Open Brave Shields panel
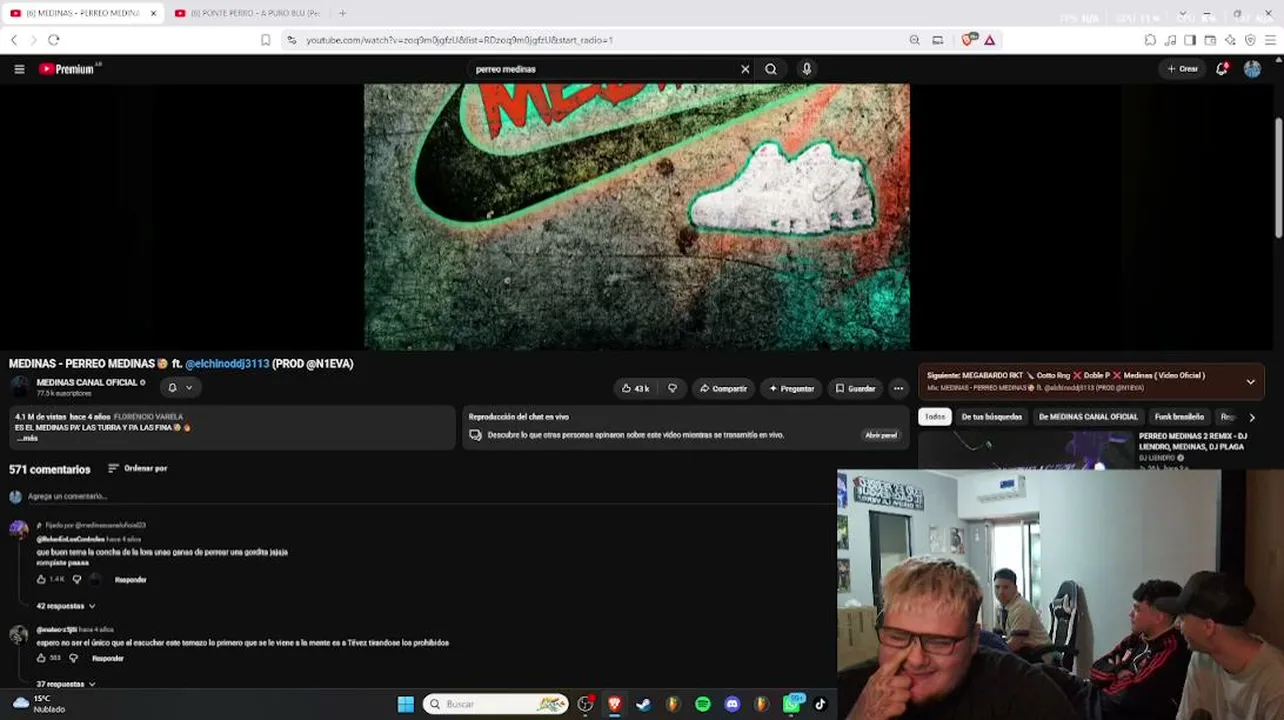The height and width of the screenshot is (720, 1284). 967,40
